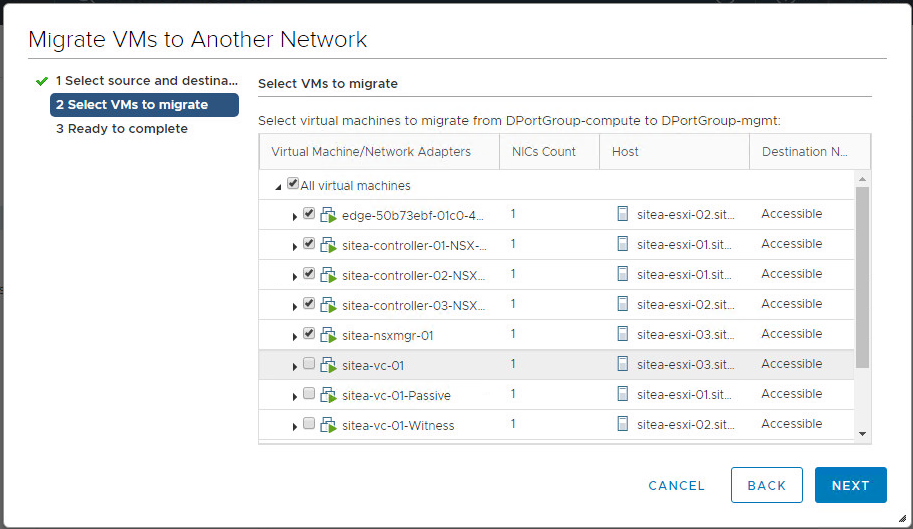Screen dimensions: 913x529
Task: Check the sitea-vc-01 checkbox
Action: [x=309, y=364]
